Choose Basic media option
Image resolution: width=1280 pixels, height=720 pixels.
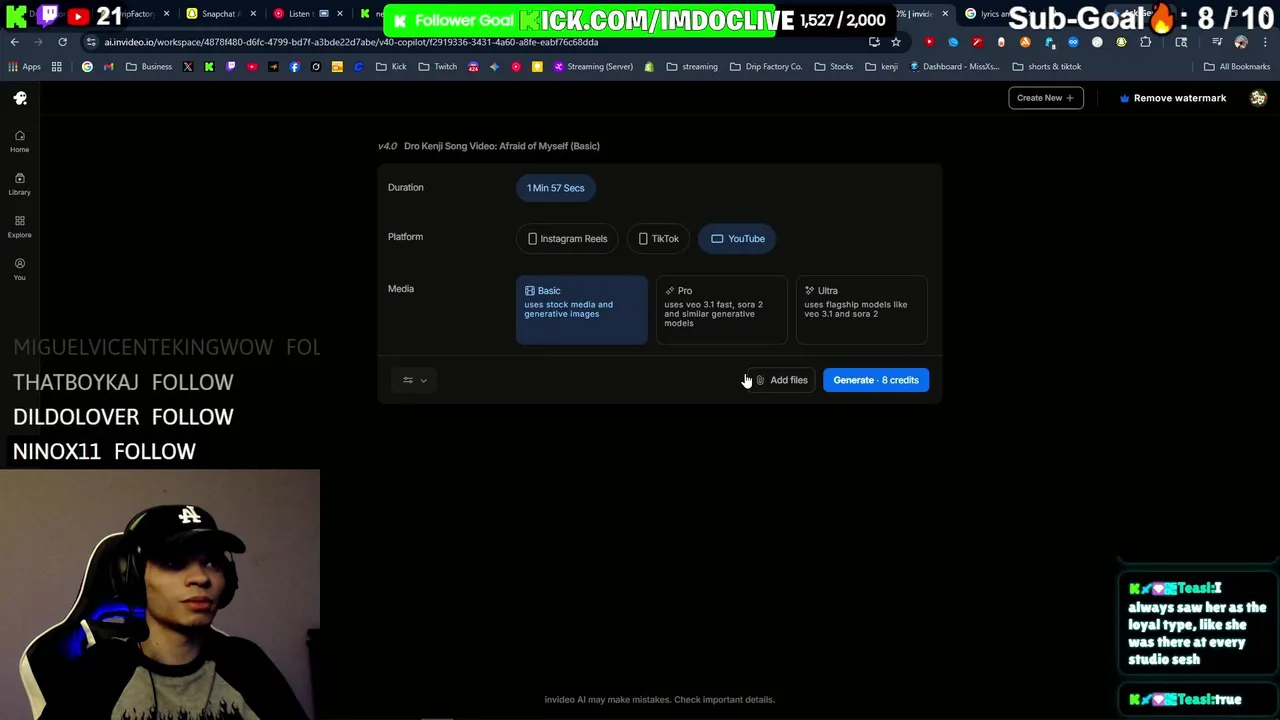[581, 310]
